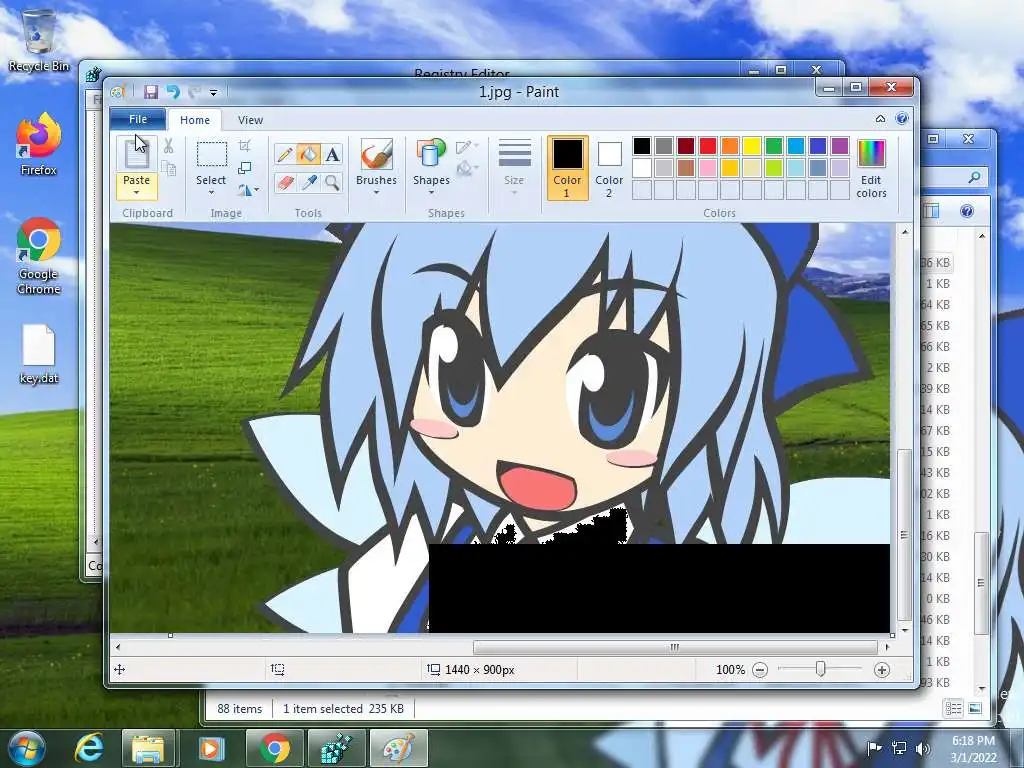
Task: Click the Brushes tool icon
Action: click(376, 155)
